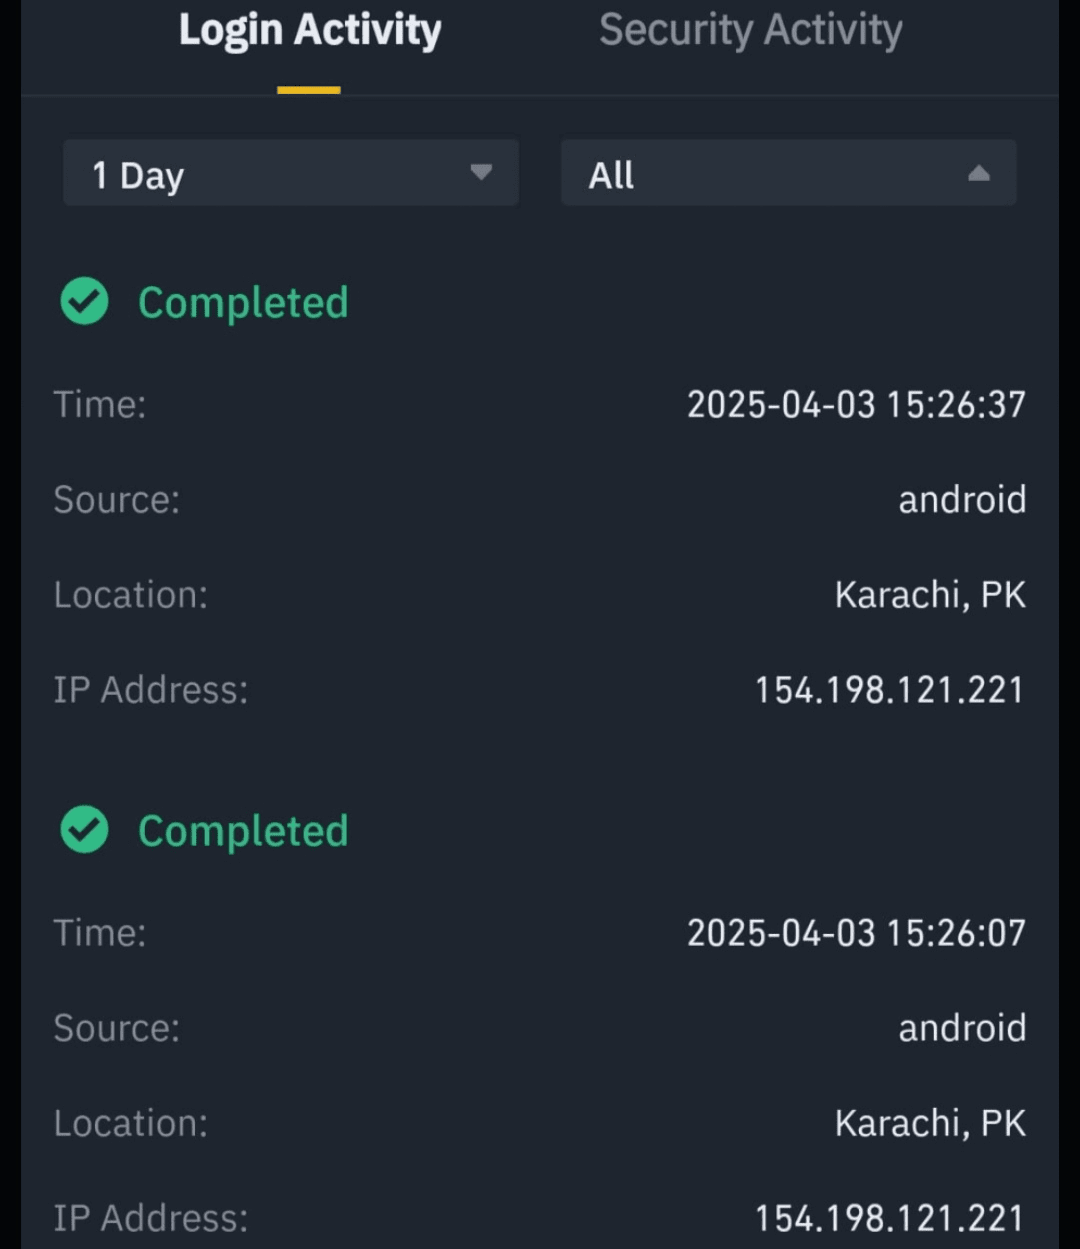The image size is (1080, 1249).
Task: Click the yellow underline beneath Login Activity
Action: (x=309, y=90)
